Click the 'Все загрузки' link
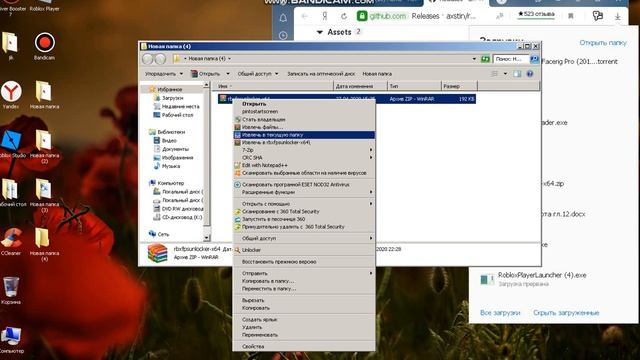This screenshot has height=360, width=640. pyautogui.click(x=500, y=313)
